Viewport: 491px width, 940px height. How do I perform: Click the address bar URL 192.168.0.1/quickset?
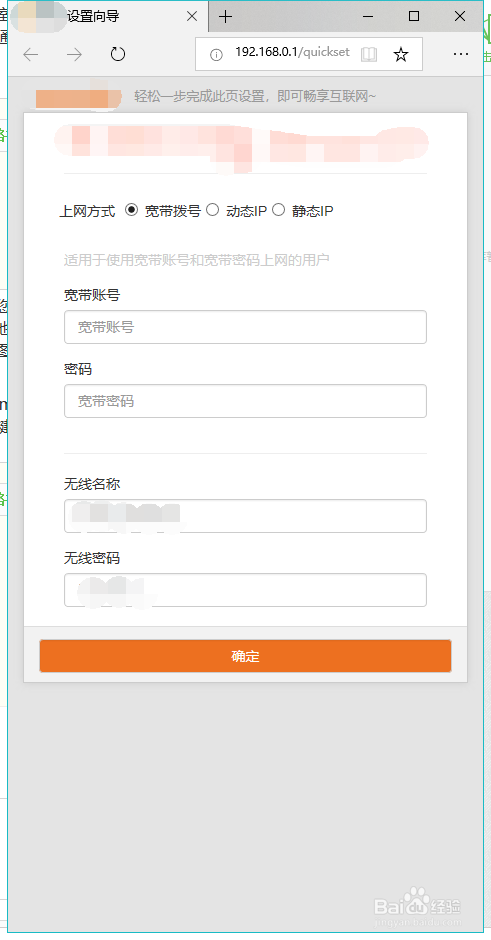click(292, 52)
